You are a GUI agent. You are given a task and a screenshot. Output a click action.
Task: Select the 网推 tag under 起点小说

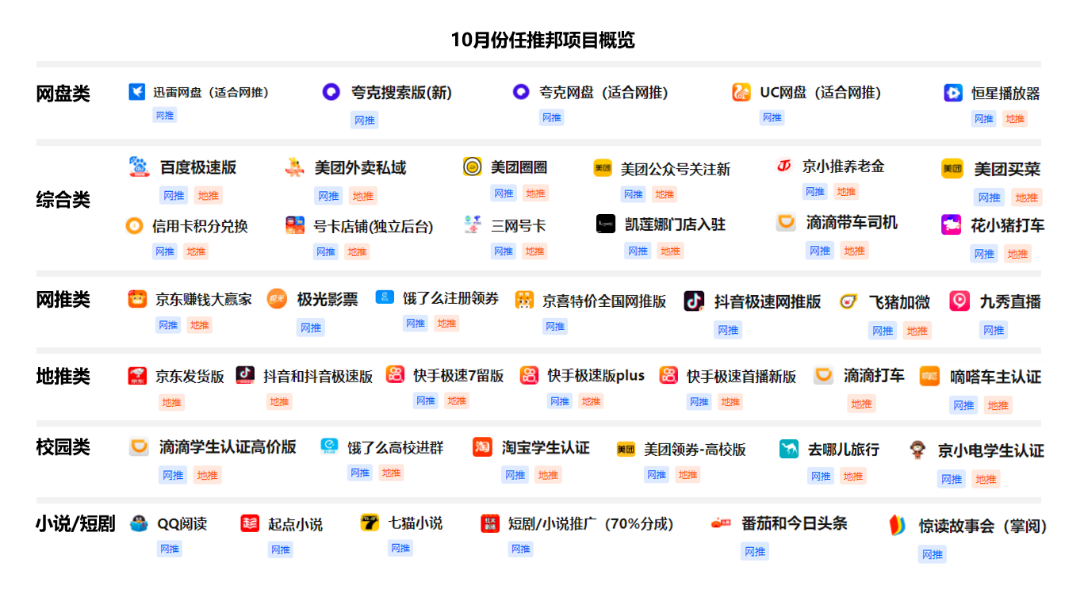(x=280, y=550)
